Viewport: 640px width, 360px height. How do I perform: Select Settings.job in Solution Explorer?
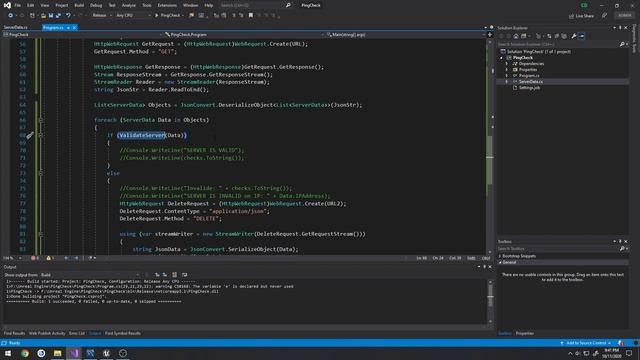tap(529, 88)
